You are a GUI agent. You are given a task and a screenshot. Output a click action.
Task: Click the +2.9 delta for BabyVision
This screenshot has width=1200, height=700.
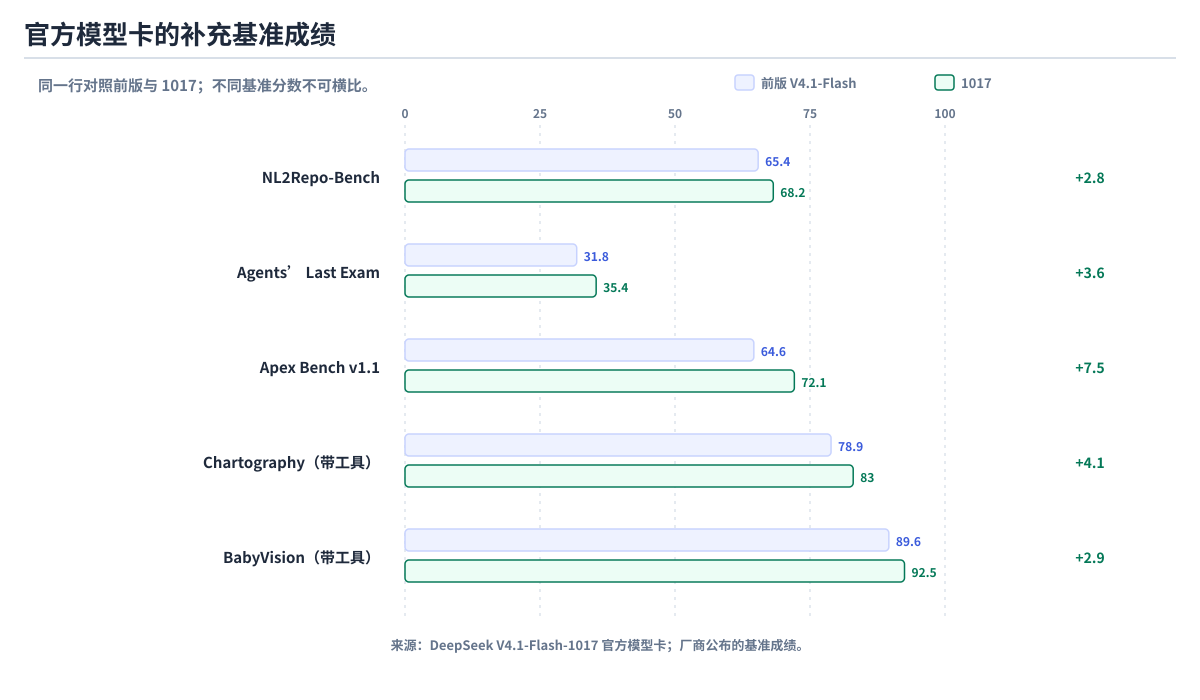(1089, 558)
